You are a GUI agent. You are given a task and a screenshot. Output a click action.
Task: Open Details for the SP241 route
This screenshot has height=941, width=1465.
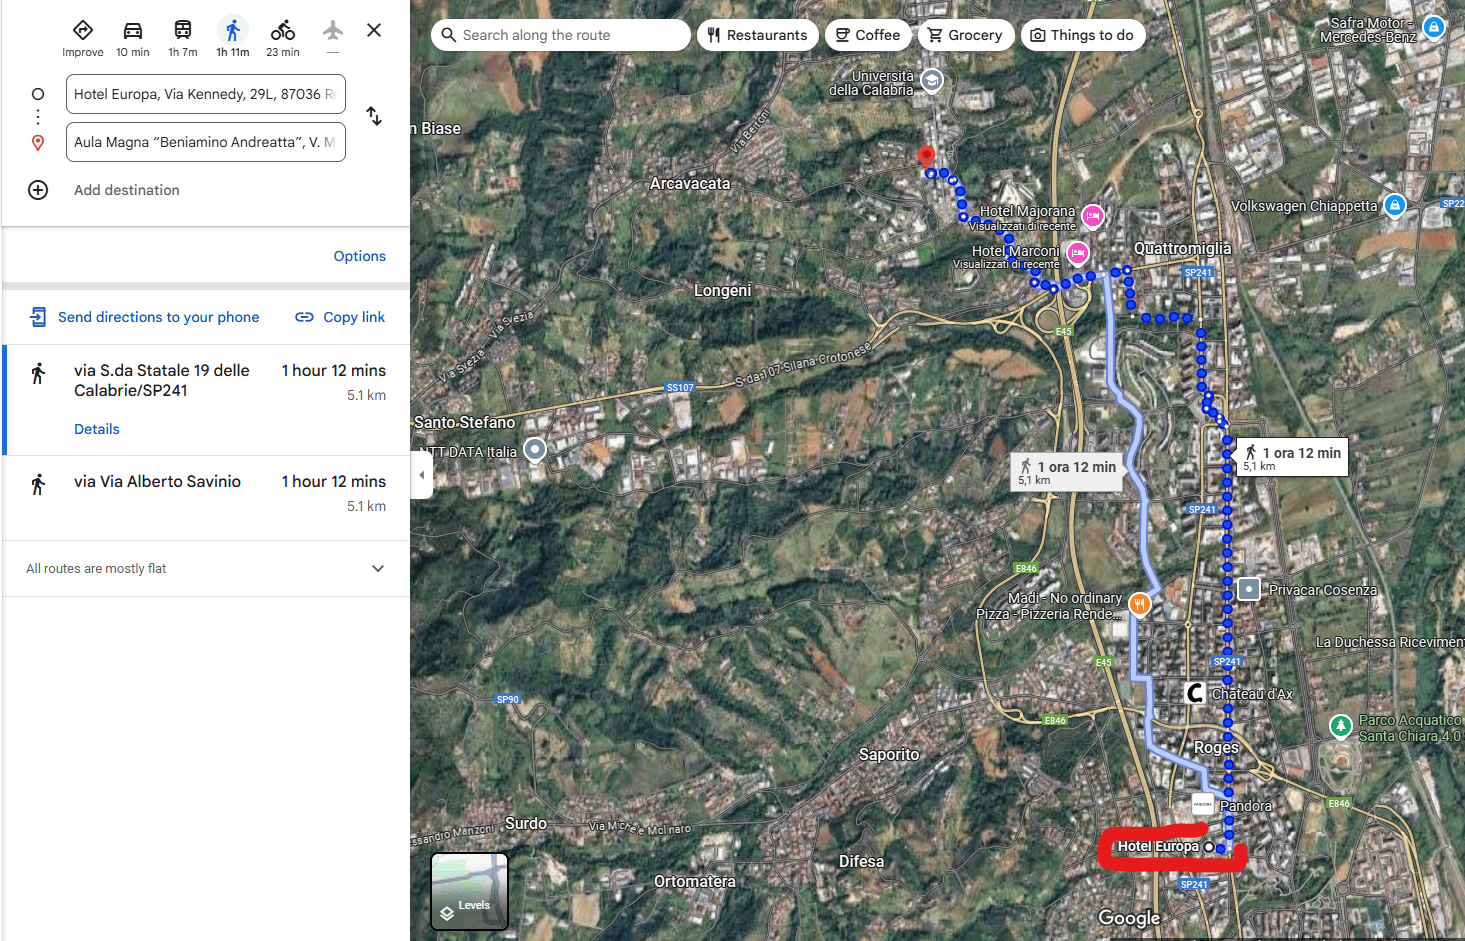pyautogui.click(x=97, y=429)
